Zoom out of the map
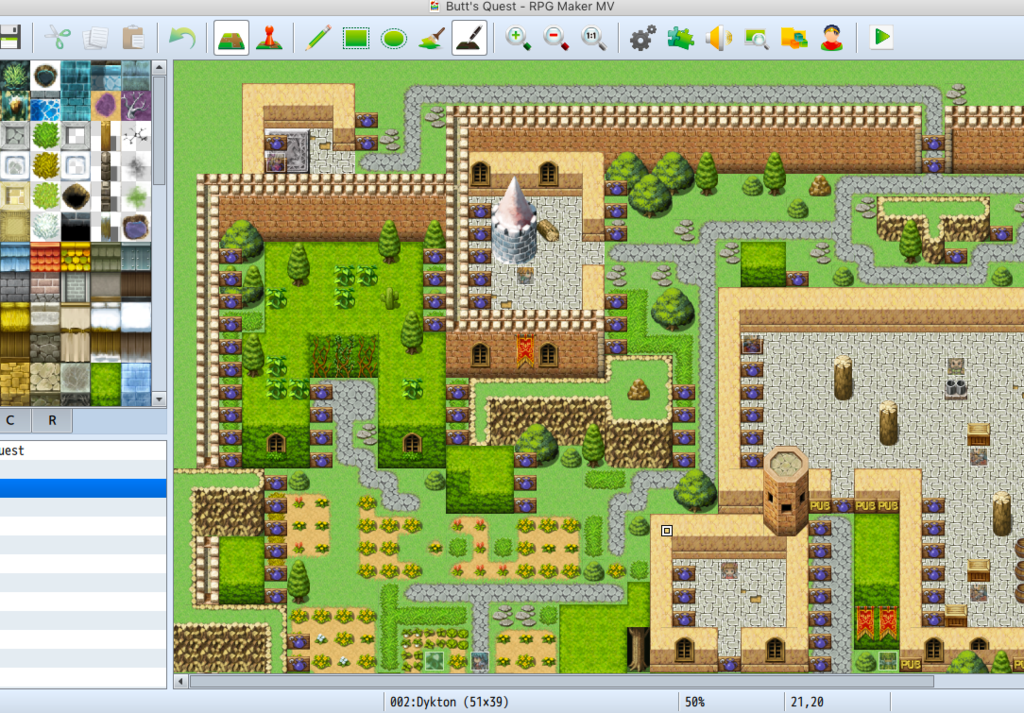 click(x=556, y=39)
